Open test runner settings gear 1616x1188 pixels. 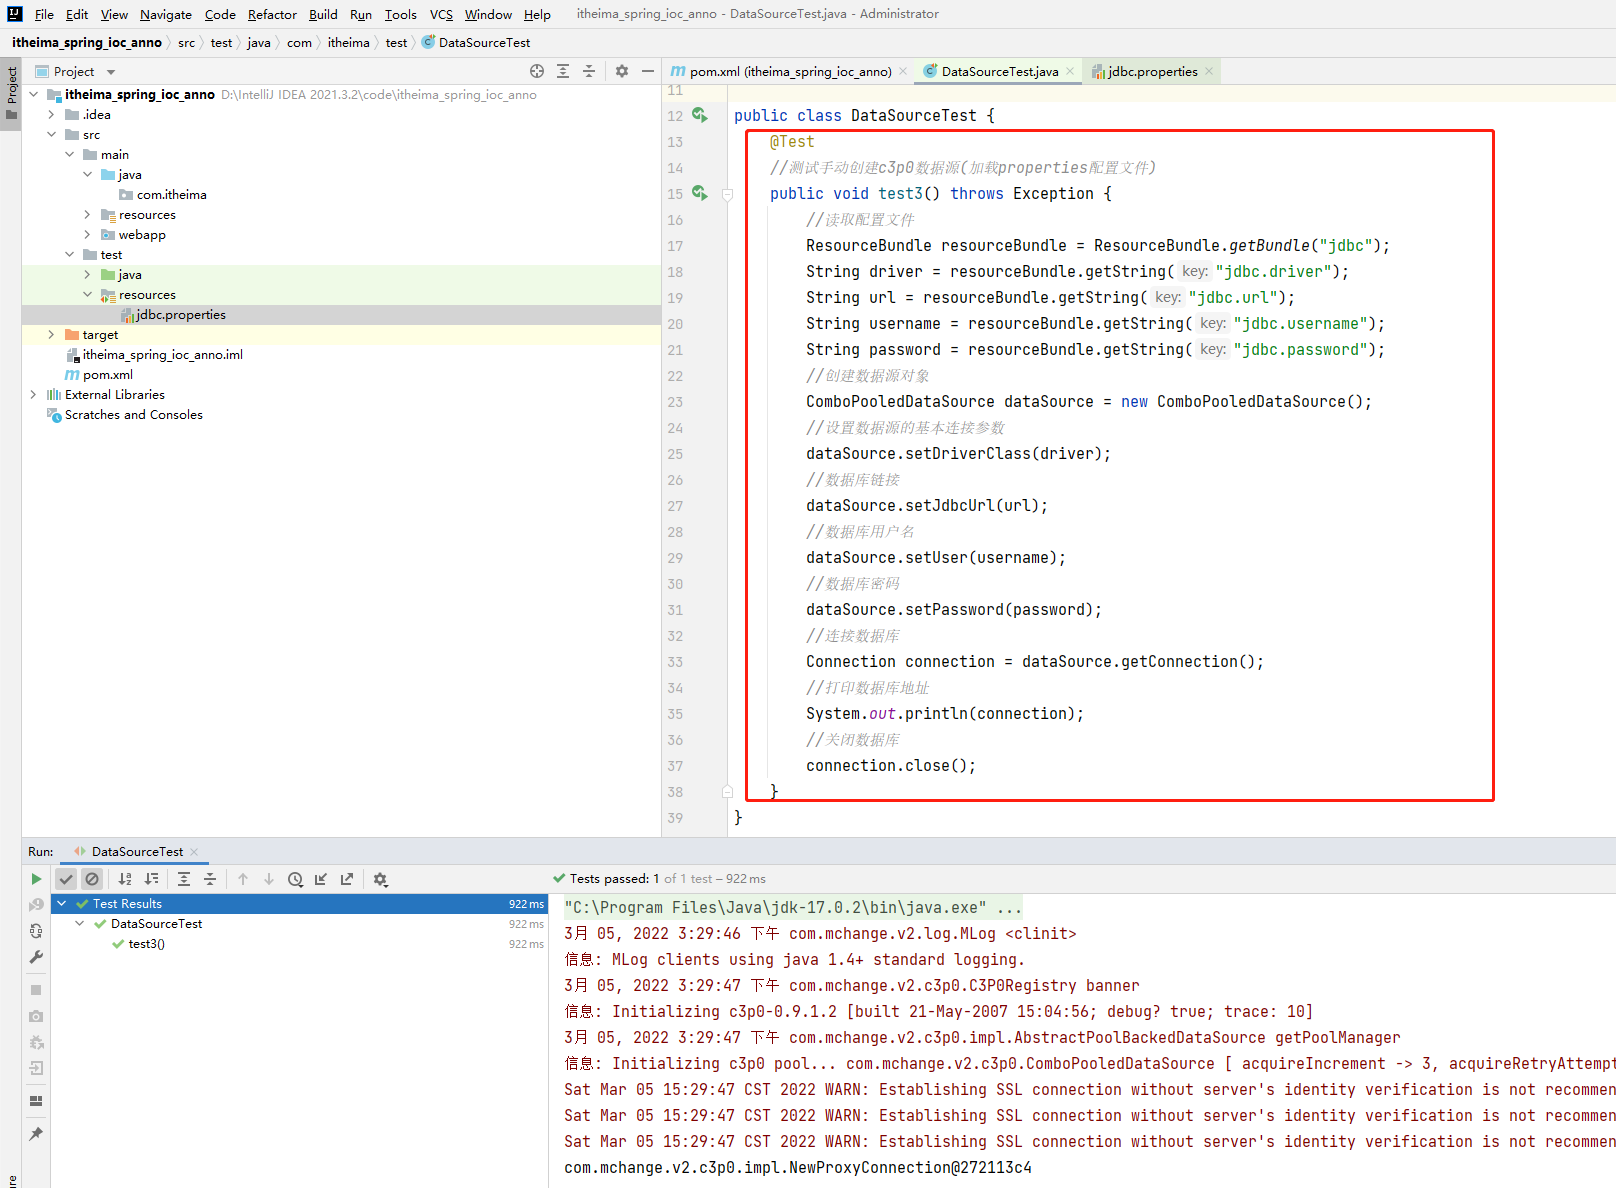380,879
